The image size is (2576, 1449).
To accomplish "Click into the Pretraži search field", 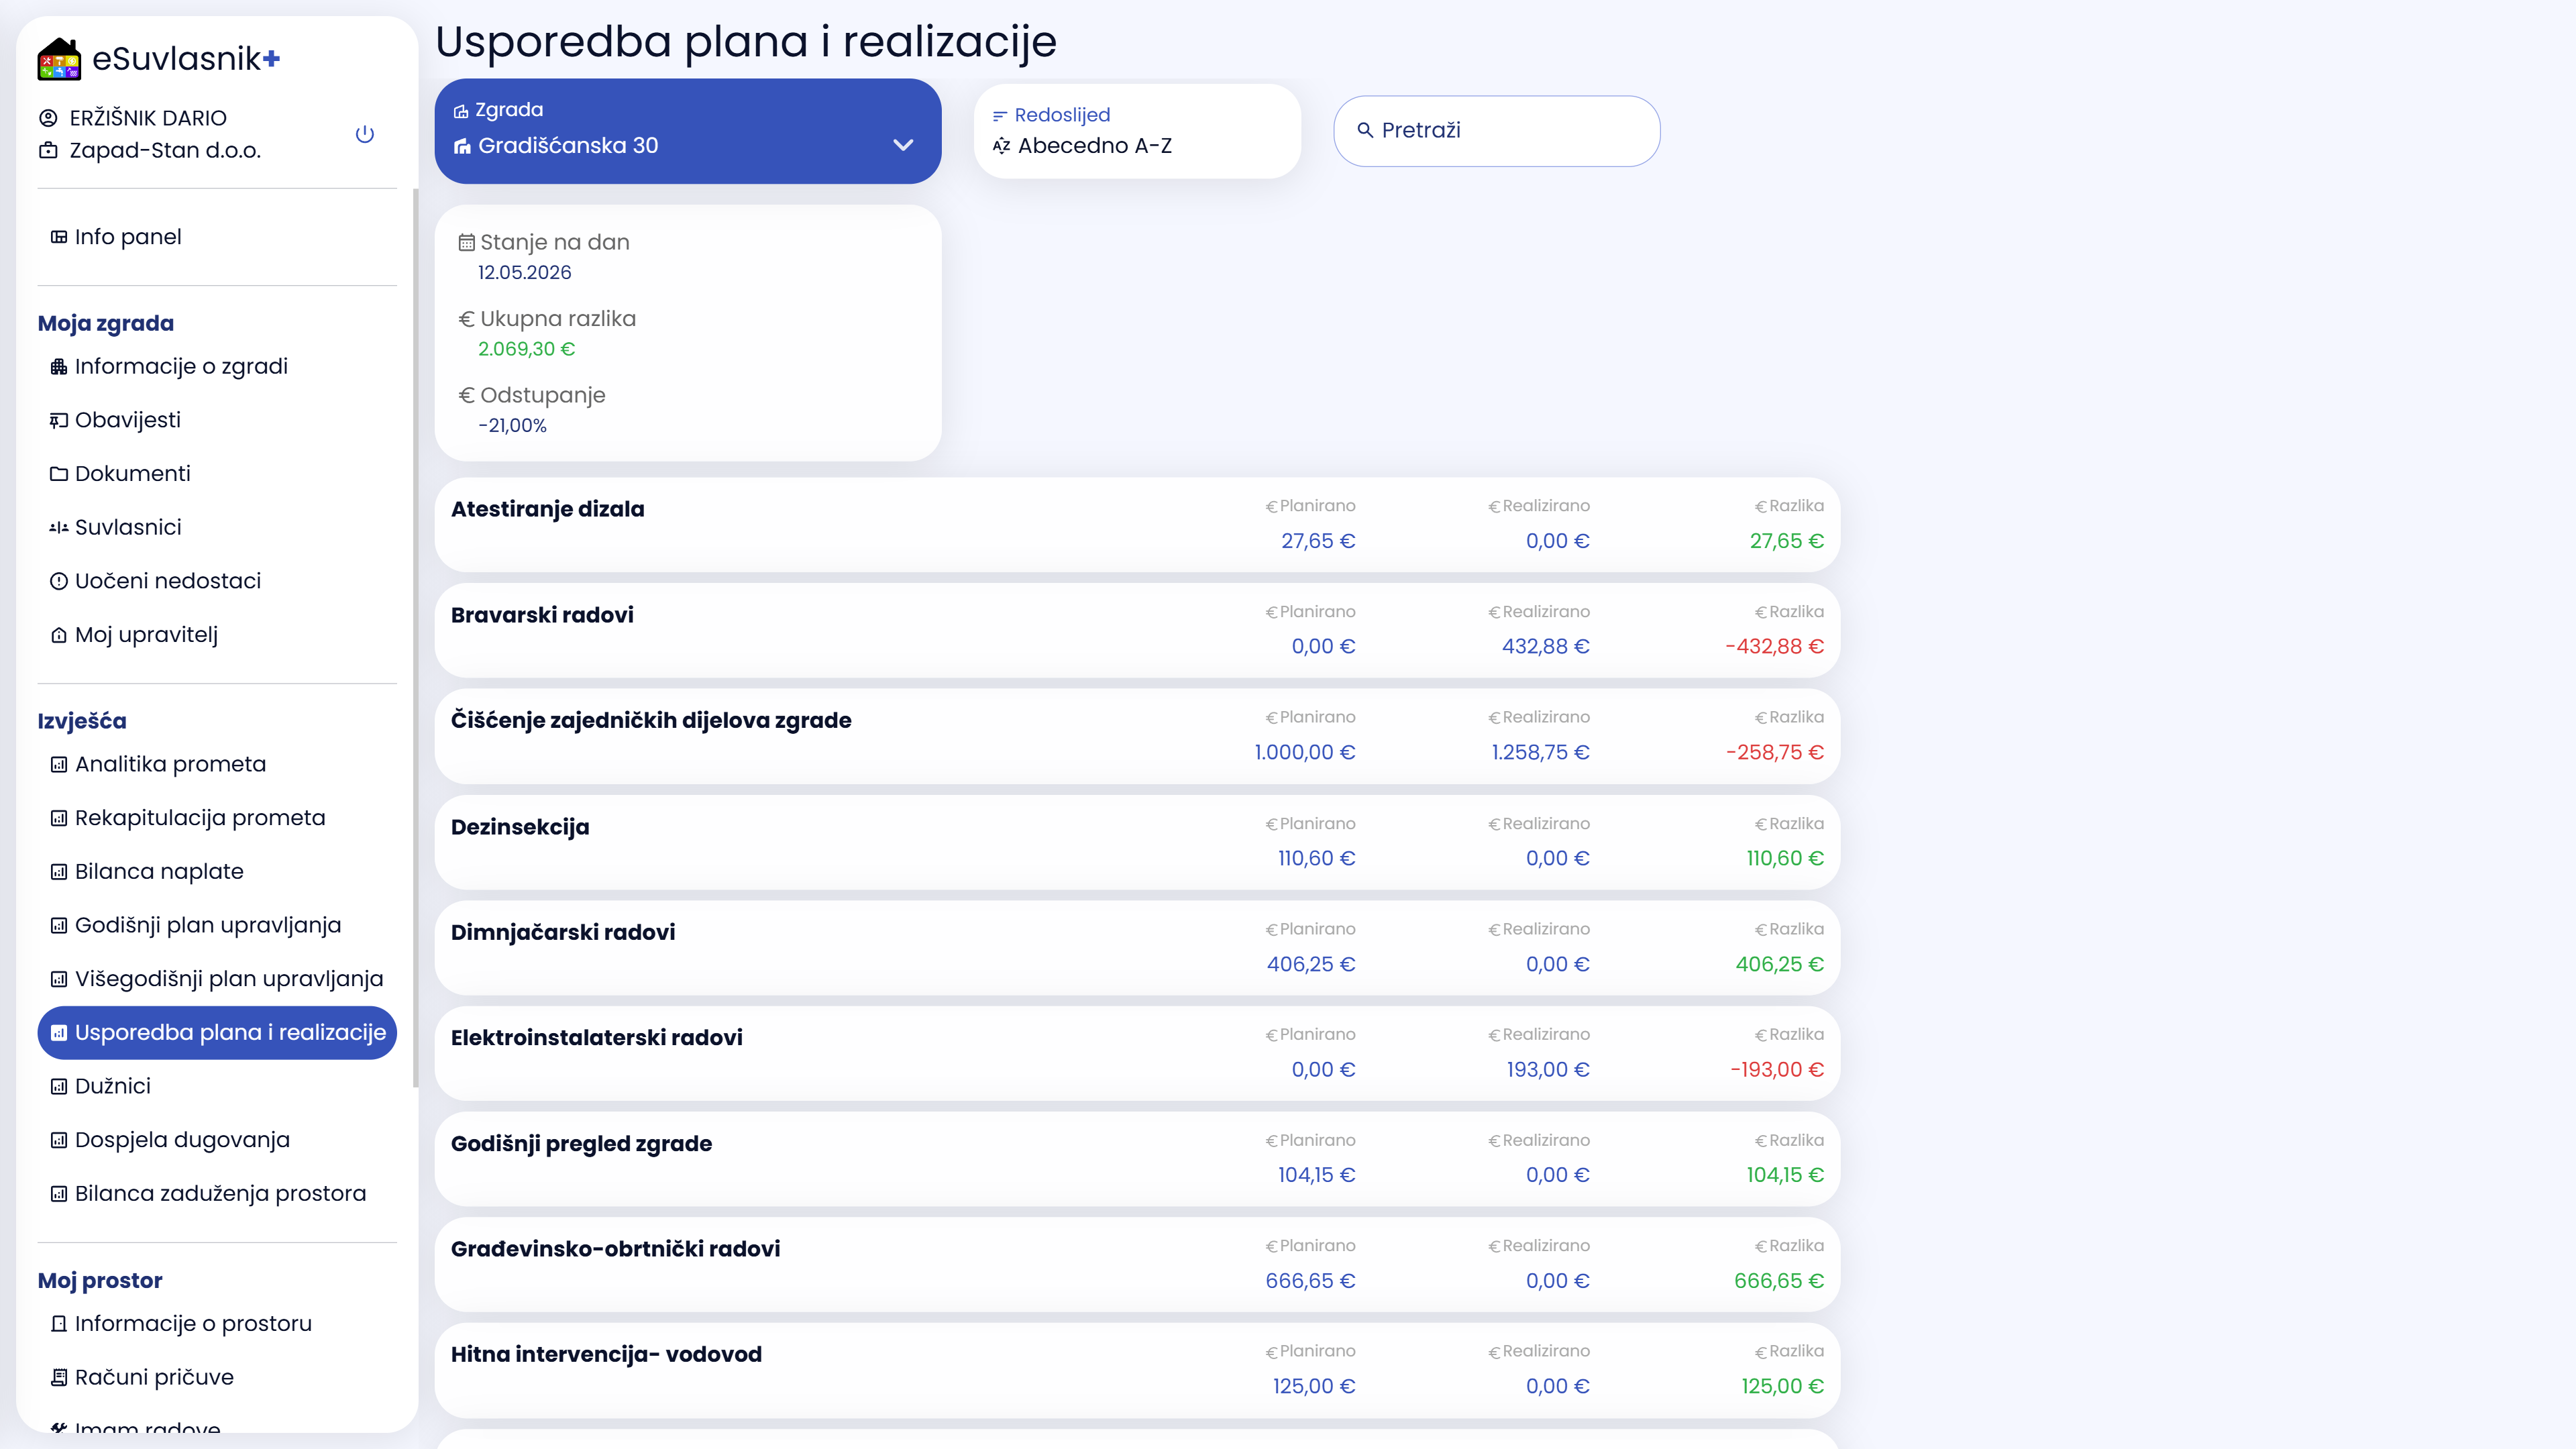I will coord(1497,131).
